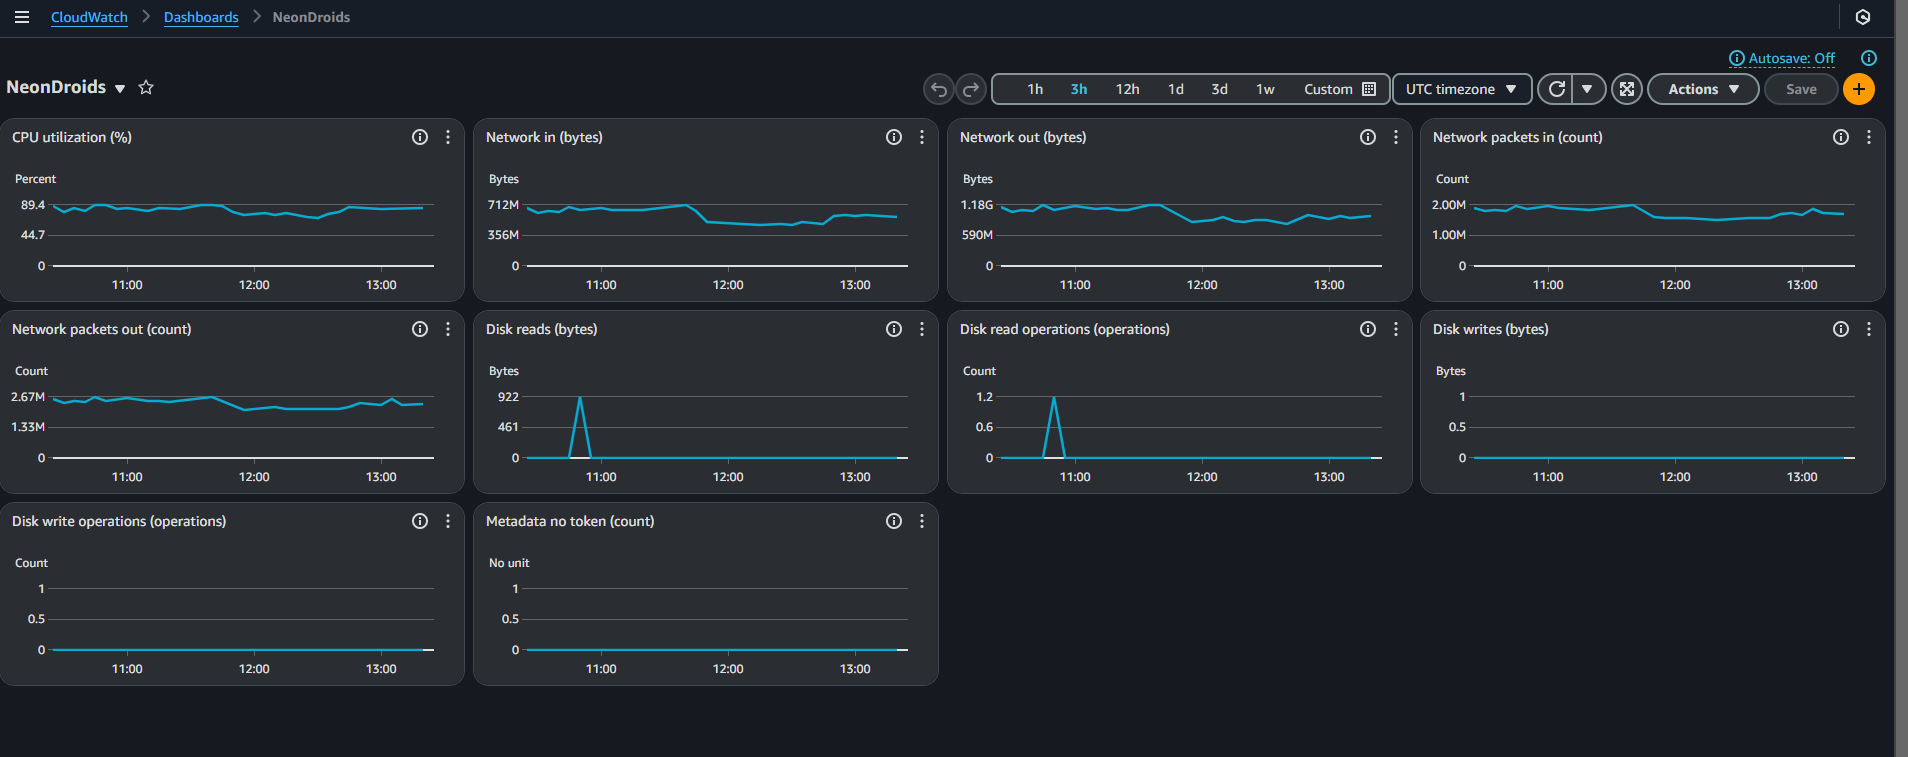Select the 1h time range

pos(1035,89)
